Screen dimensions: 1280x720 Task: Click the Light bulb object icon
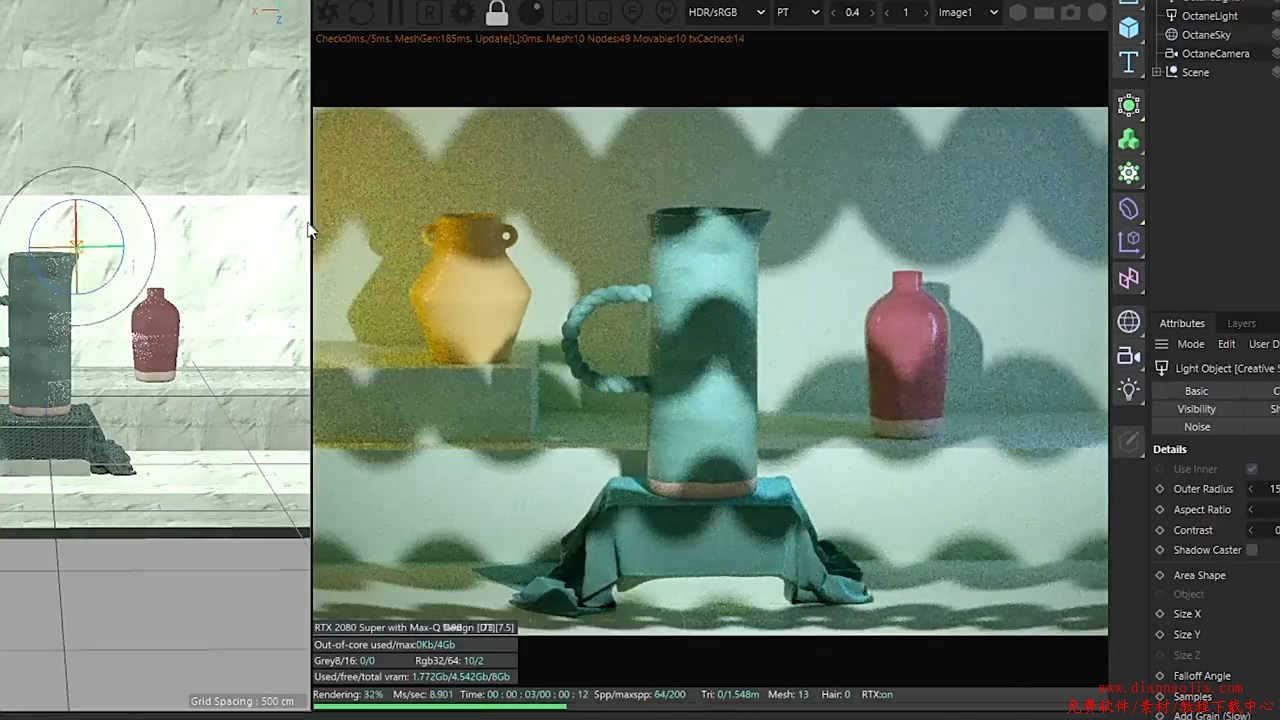tap(1129, 390)
